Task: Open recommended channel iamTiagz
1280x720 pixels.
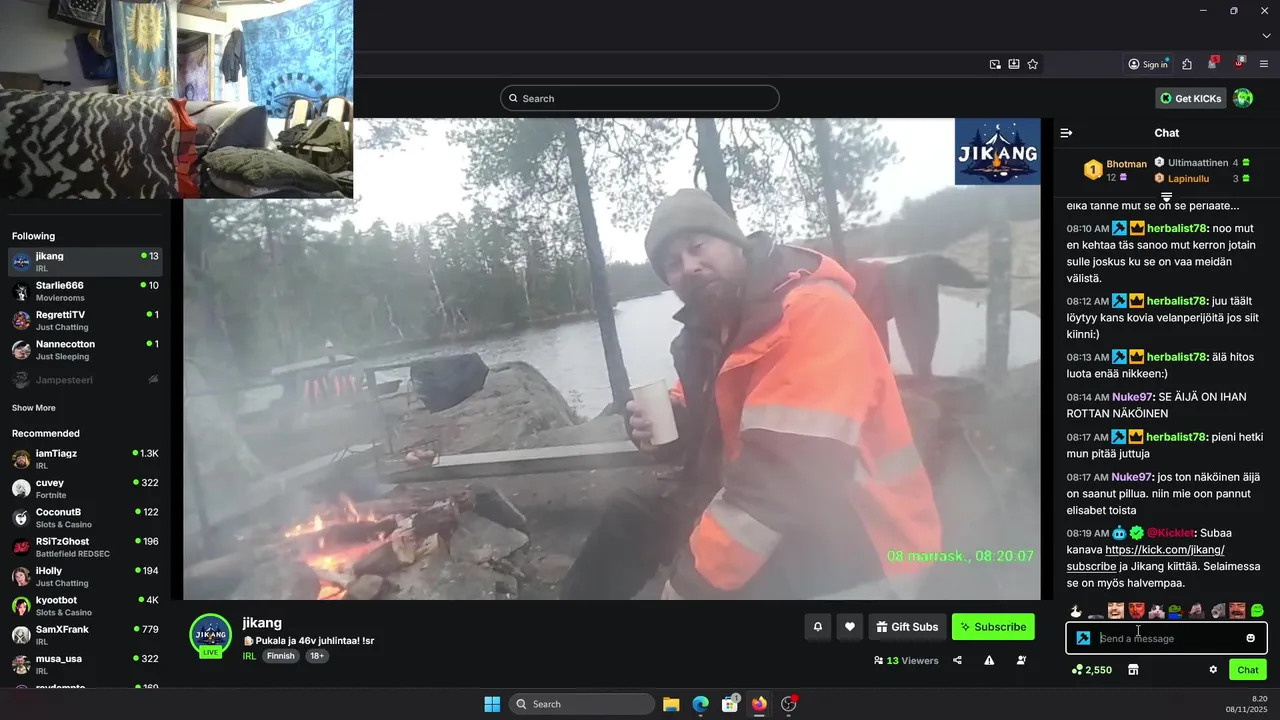Action: coord(85,459)
